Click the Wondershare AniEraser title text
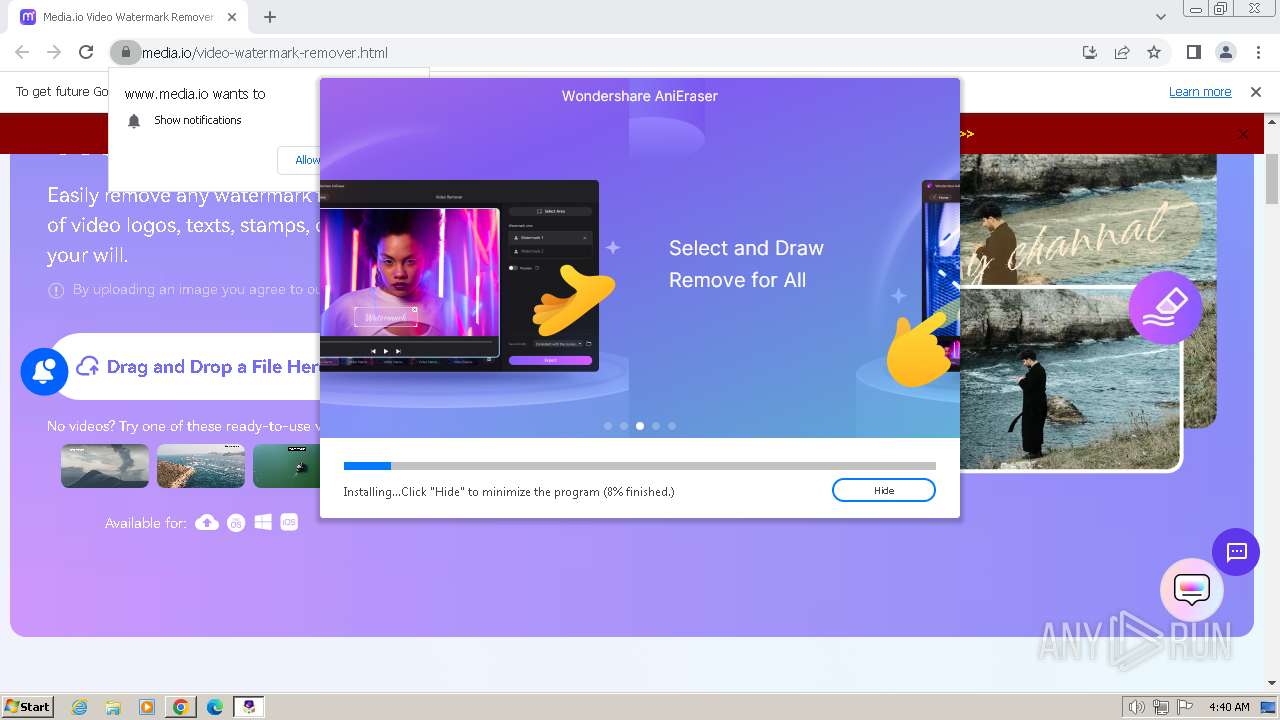The width and height of the screenshot is (1280, 720). pyautogui.click(x=640, y=96)
